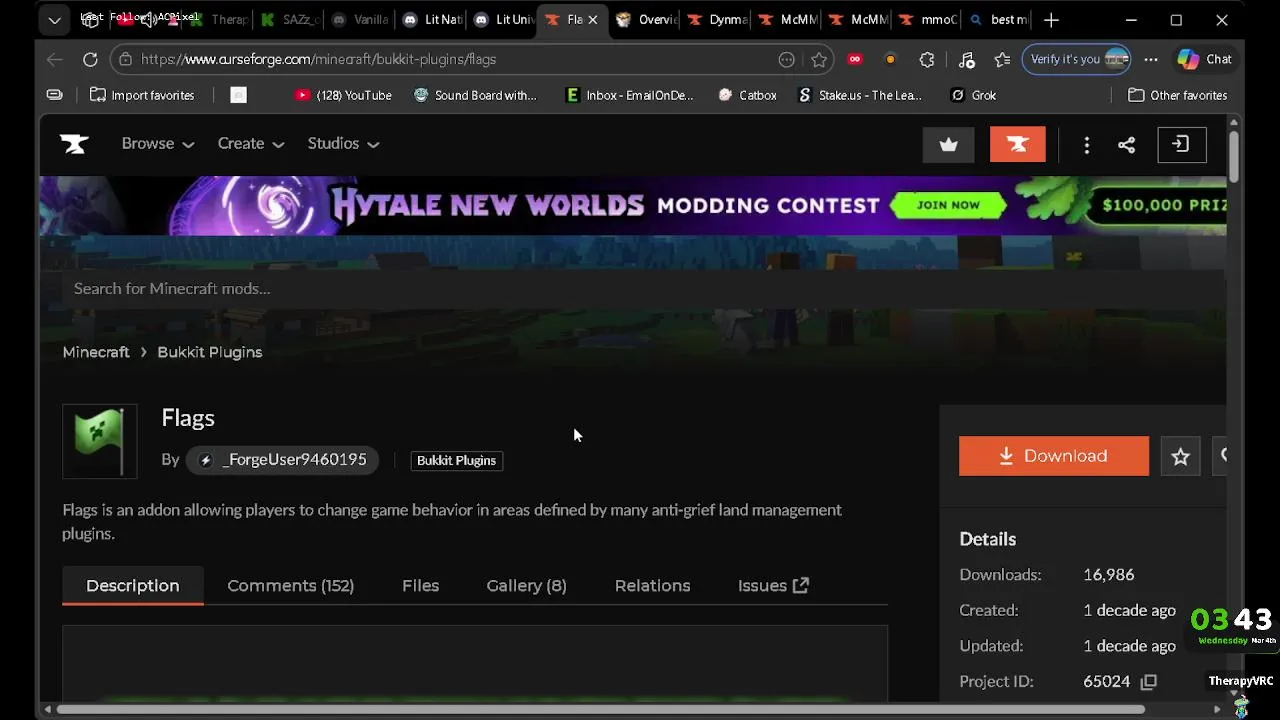Expand the Studios menu
The image size is (1280, 720).
(343, 144)
